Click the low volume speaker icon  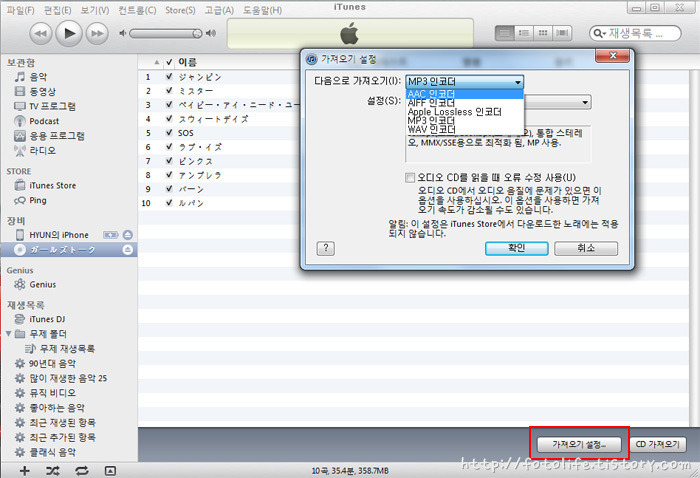pos(122,33)
